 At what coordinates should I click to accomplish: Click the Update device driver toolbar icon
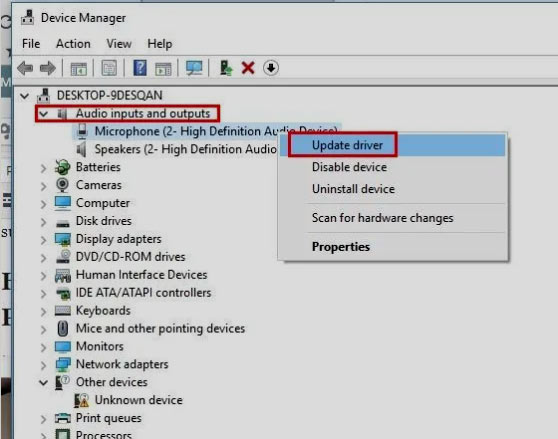click(226, 68)
